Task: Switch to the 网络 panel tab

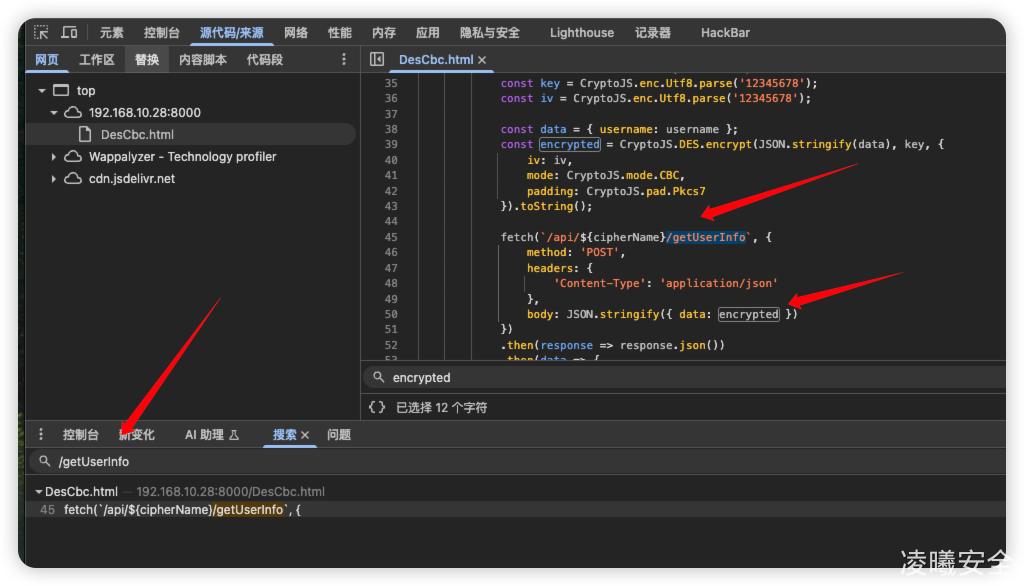Action: click(x=296, y=33)
